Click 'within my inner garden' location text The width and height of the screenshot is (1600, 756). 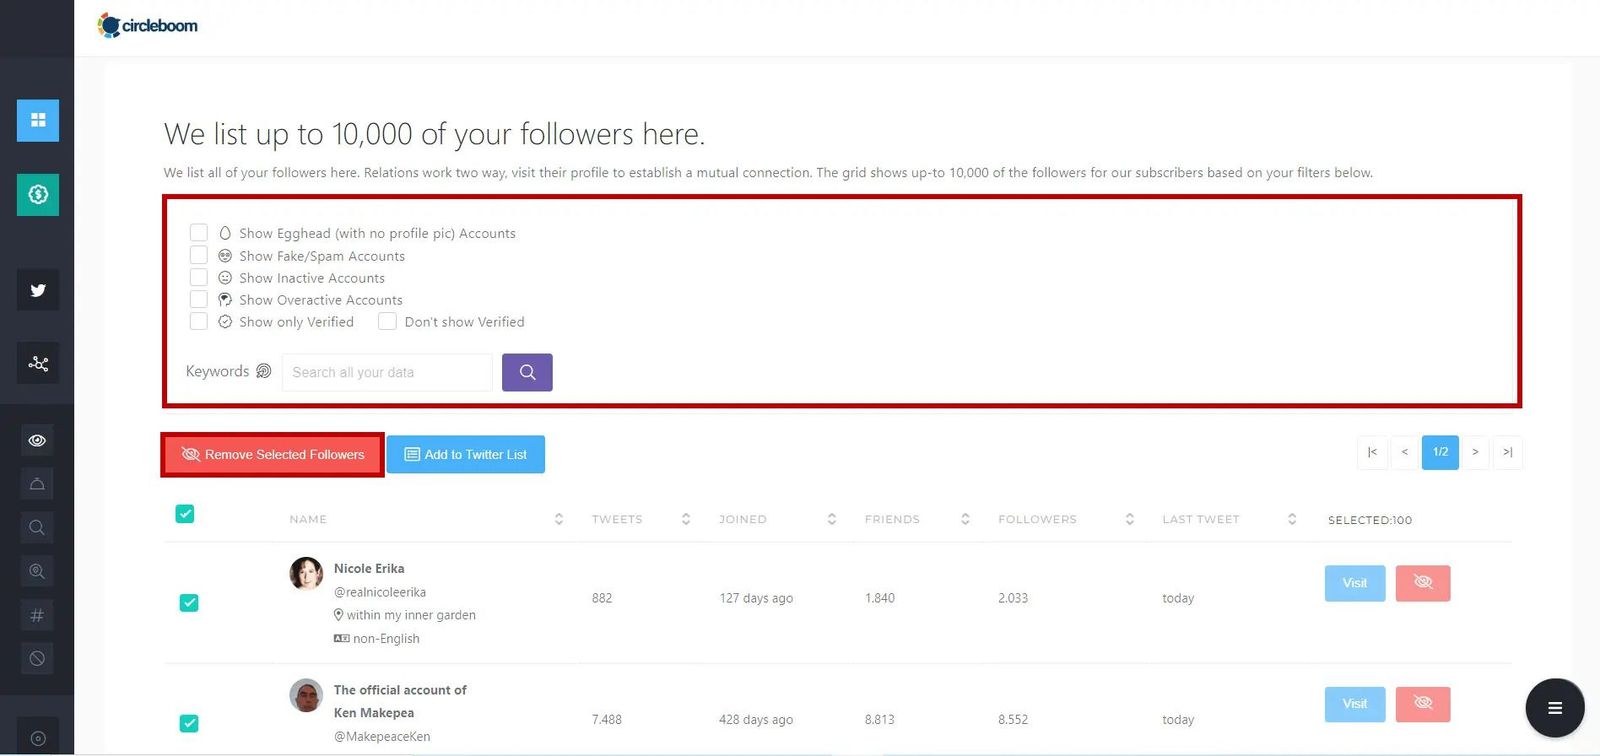click(x=411, y=615)
